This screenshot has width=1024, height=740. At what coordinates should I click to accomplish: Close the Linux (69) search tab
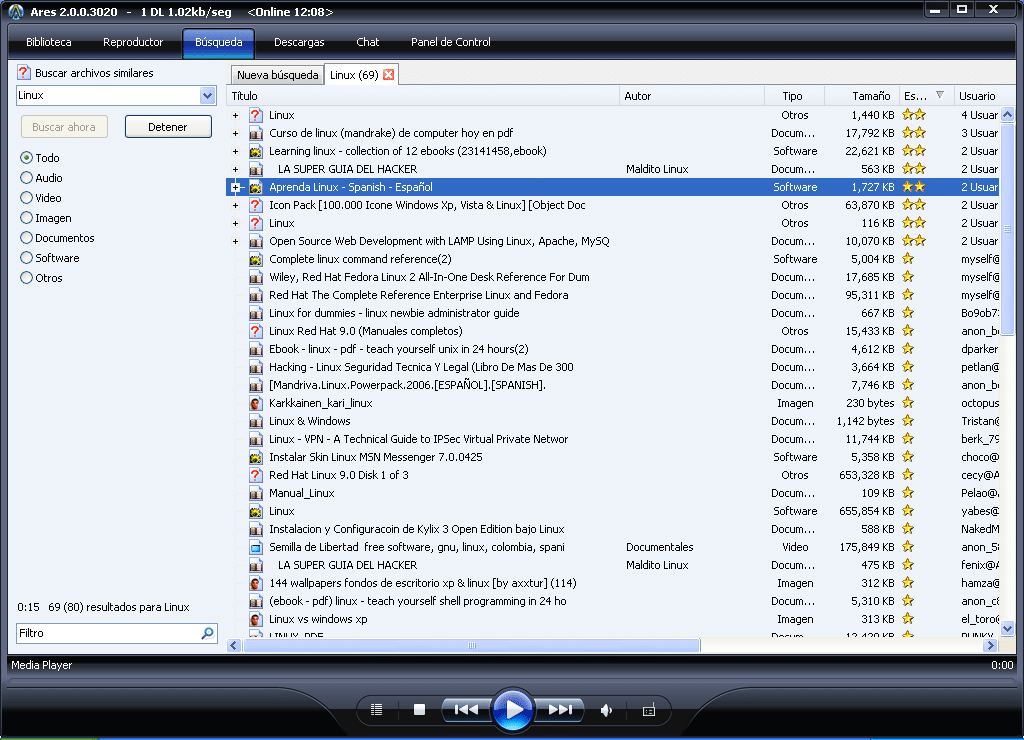(x=389, y=75)
